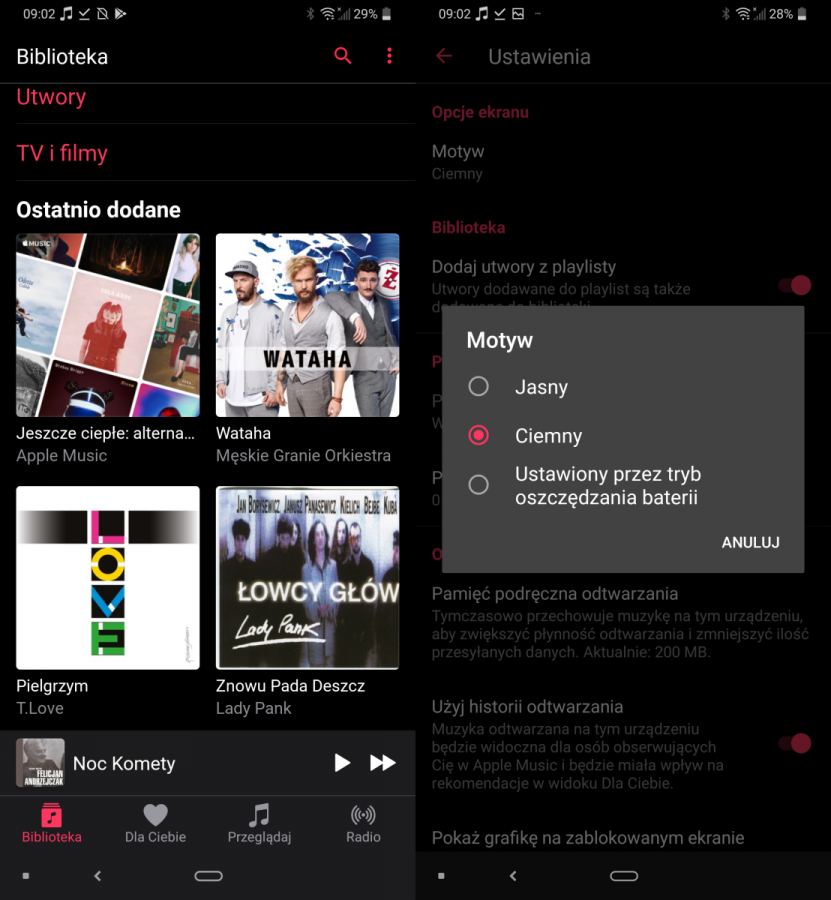Tap Ustawienia screen Android home pill
Viewport: 831px width, 900px height.
(x=624, y=875)
